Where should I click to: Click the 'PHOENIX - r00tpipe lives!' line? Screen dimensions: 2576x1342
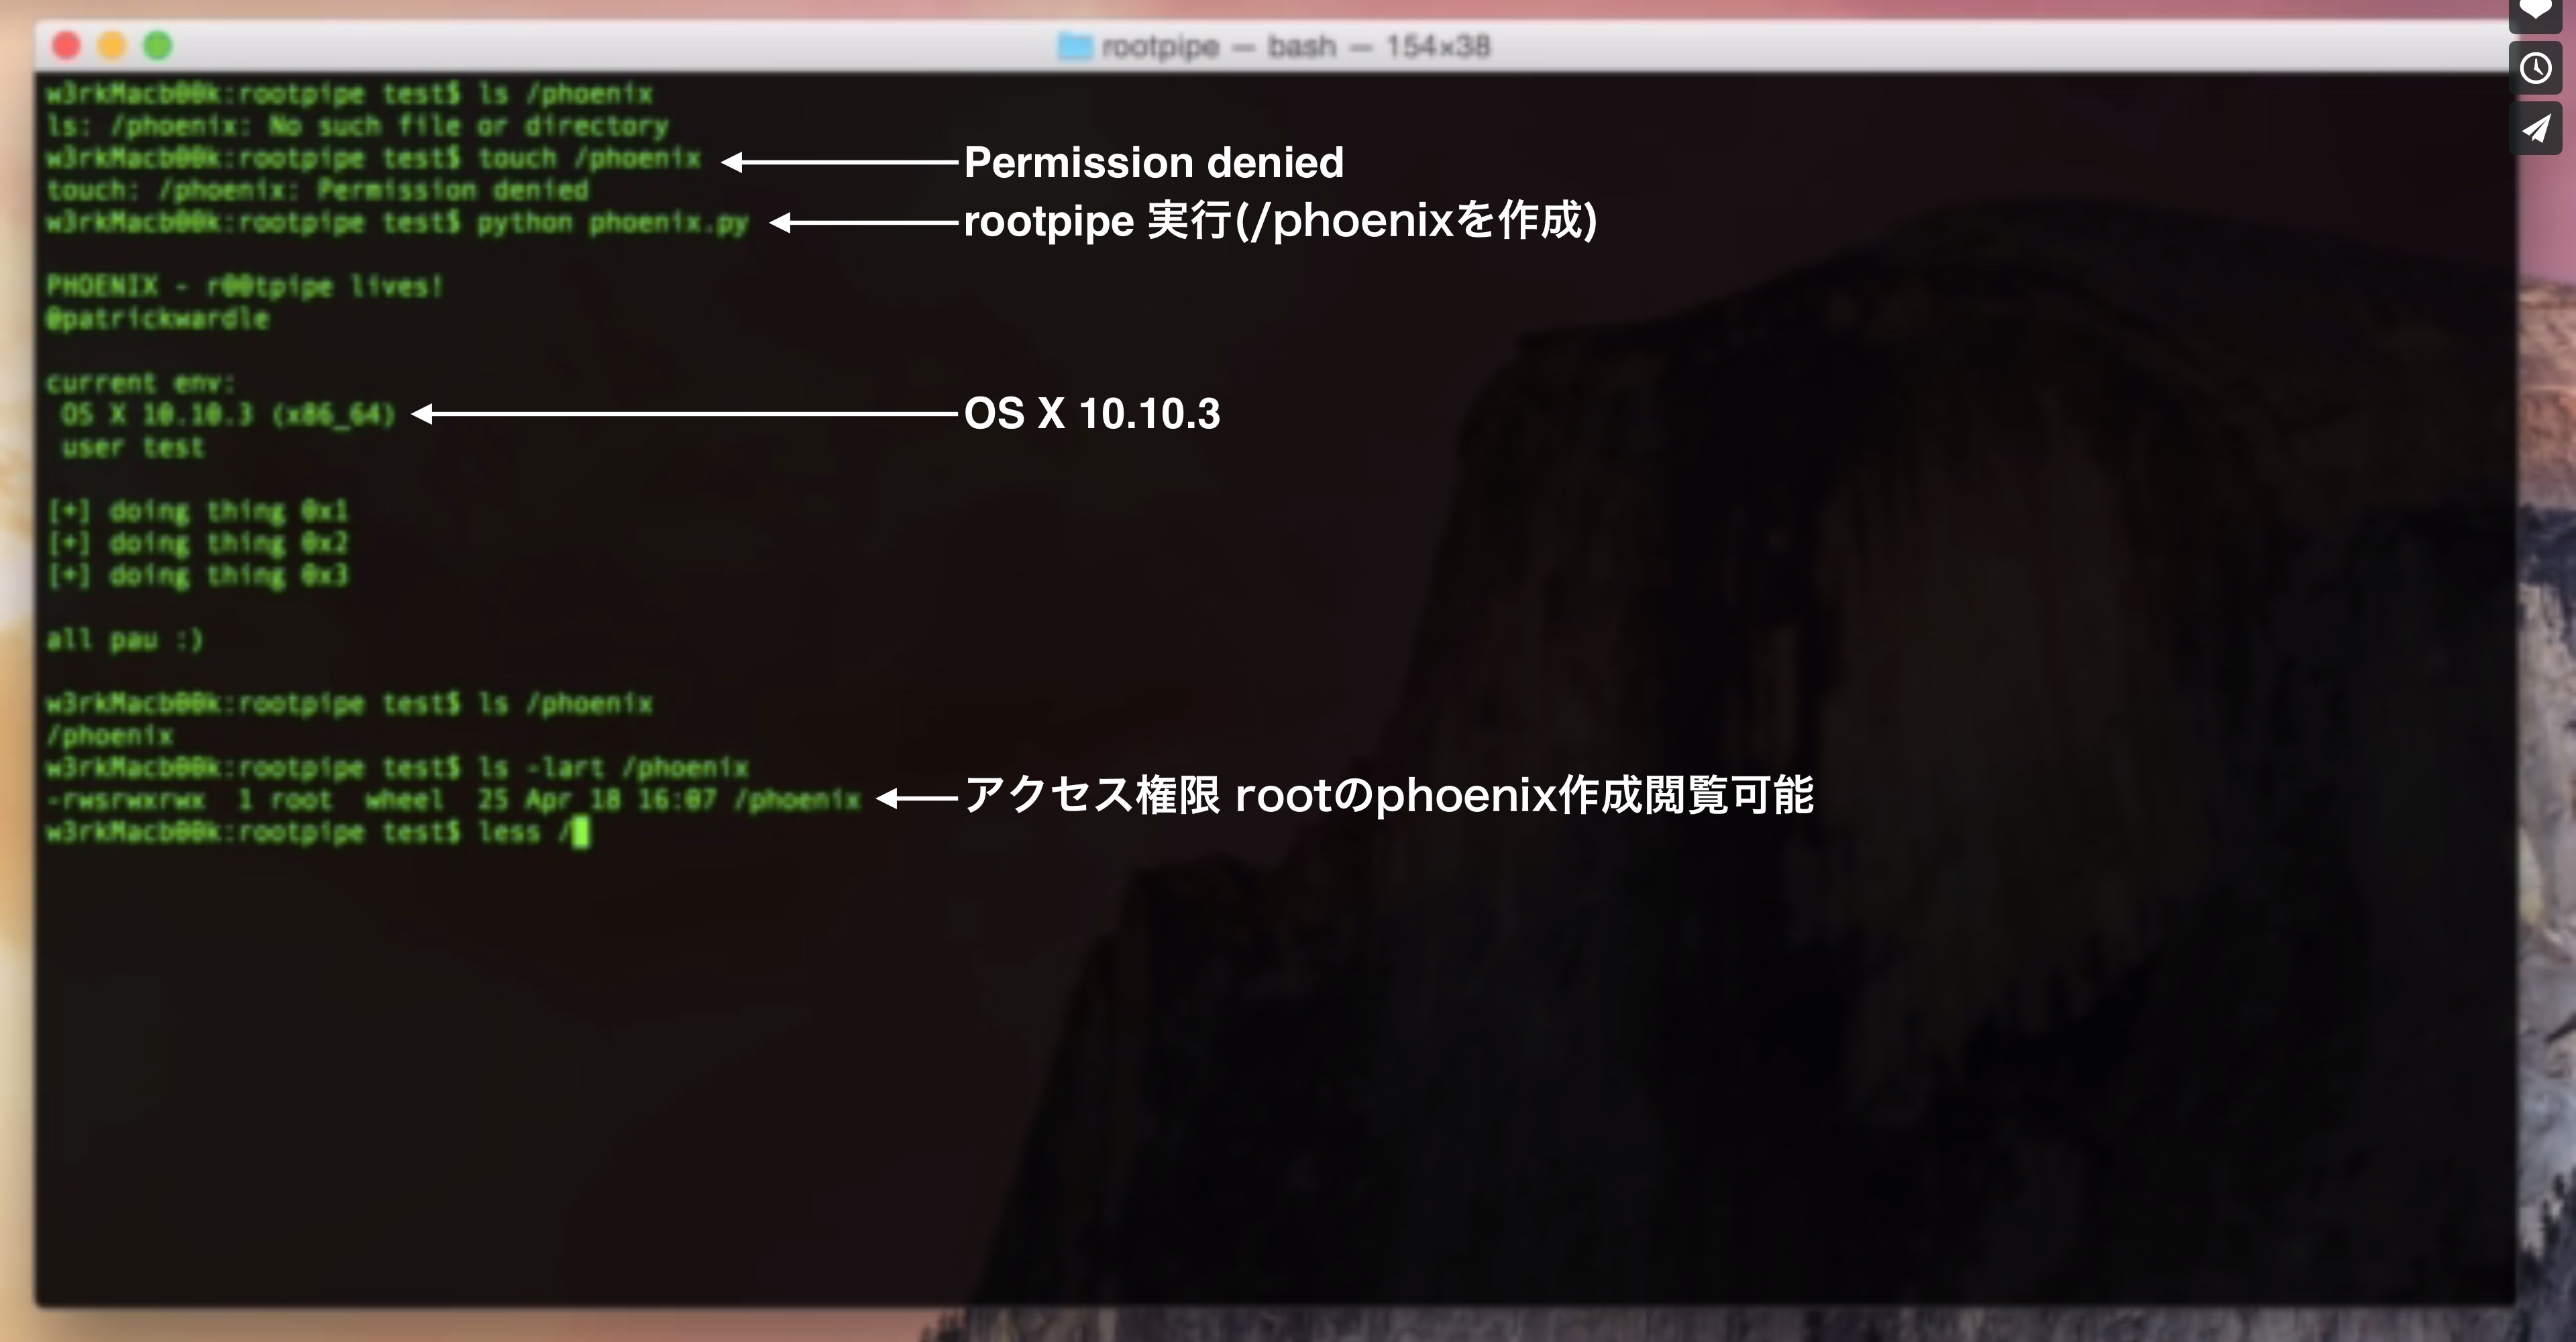(244, 287)
